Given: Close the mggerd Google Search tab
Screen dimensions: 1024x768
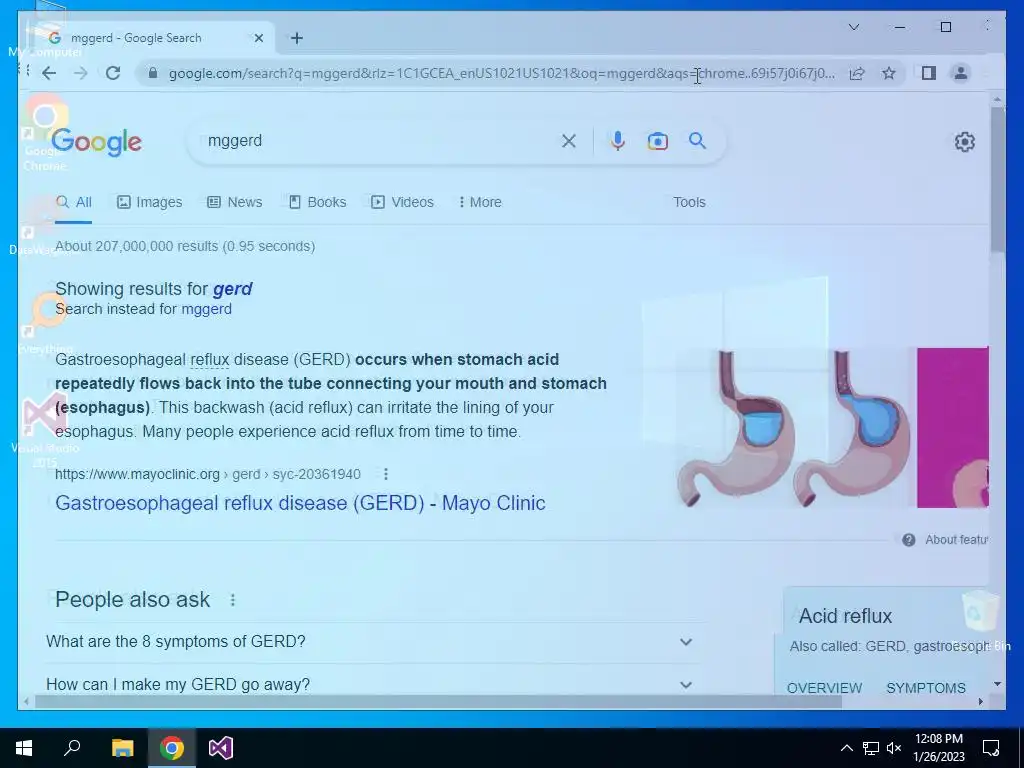Looking at the screenshot, I should (259, 38).
